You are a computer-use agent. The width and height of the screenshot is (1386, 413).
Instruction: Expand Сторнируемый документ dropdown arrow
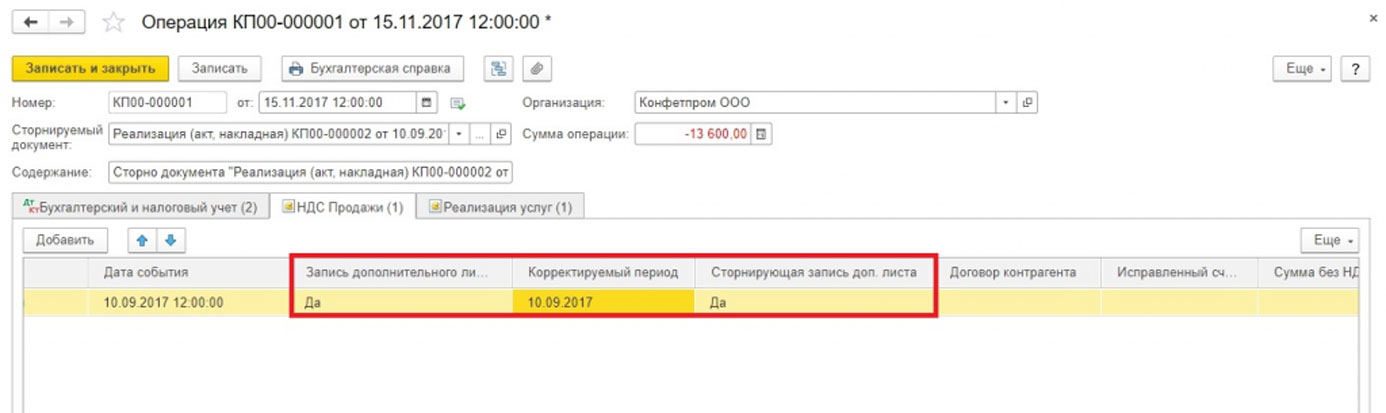pyautogui.click(x=461, y=134)
